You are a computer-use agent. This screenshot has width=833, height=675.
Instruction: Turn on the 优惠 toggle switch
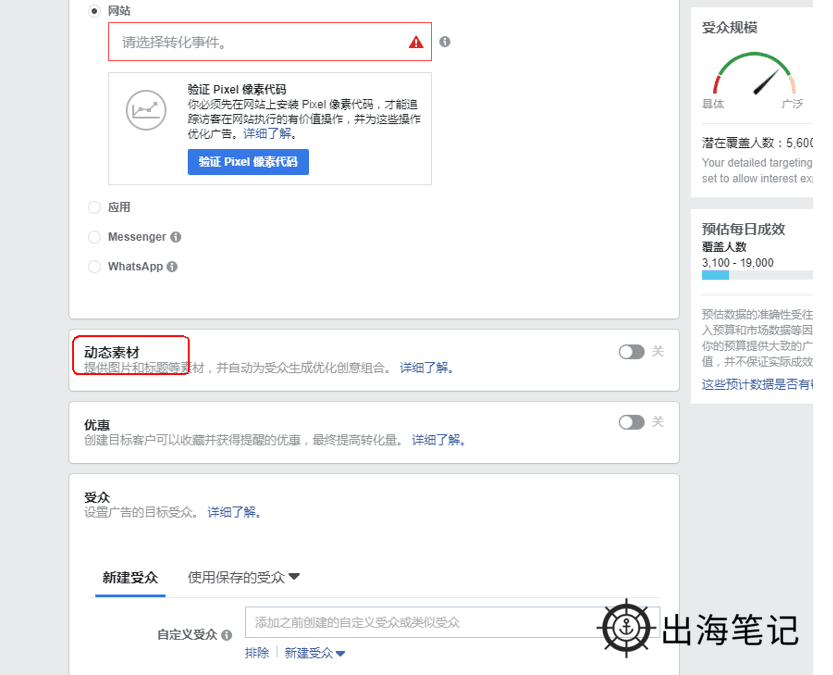[633, 422]
